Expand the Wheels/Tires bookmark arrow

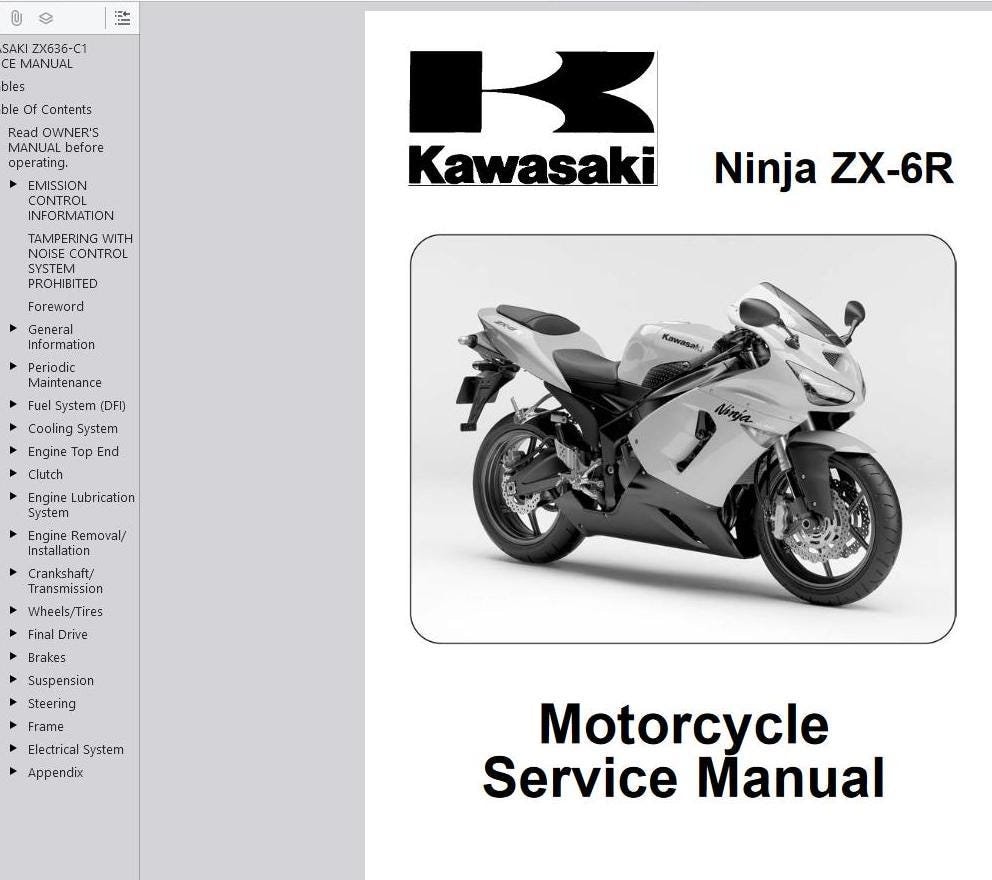[13, 611]
